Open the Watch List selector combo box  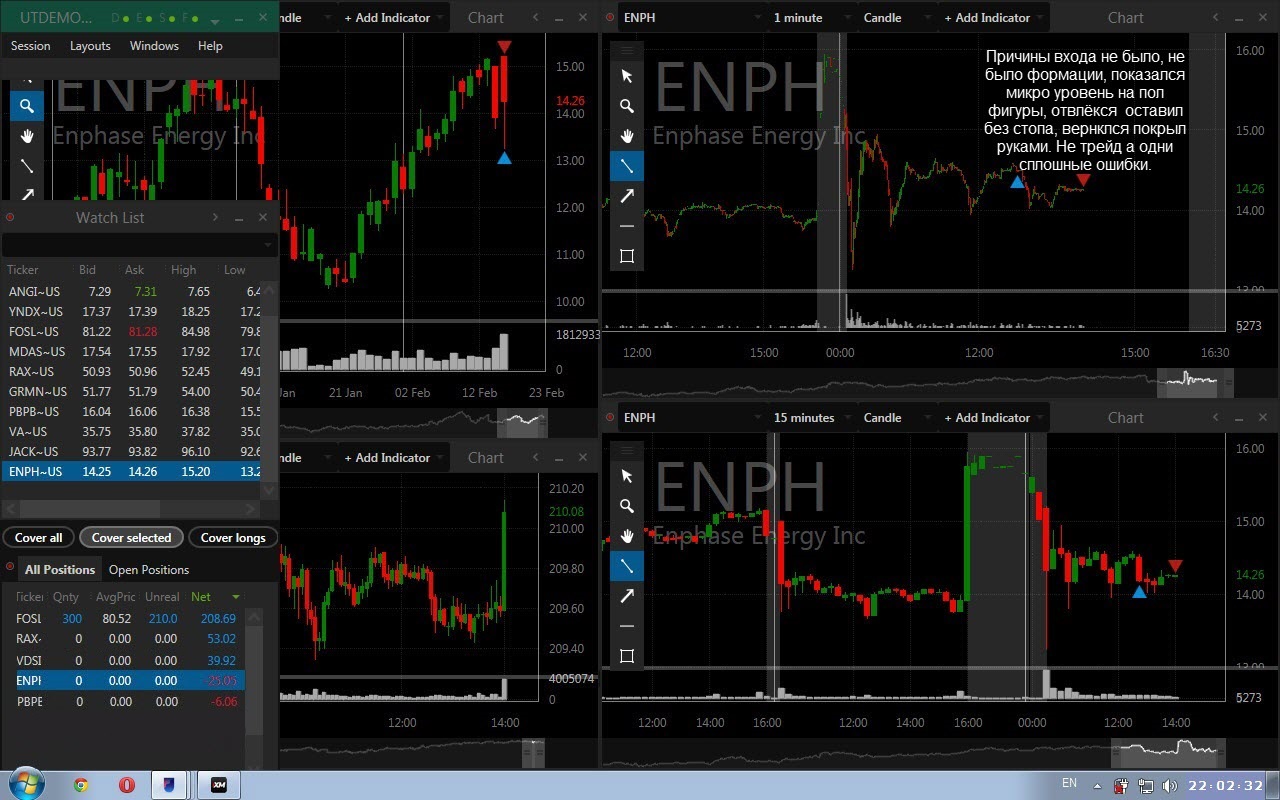(x=139, y=245)
